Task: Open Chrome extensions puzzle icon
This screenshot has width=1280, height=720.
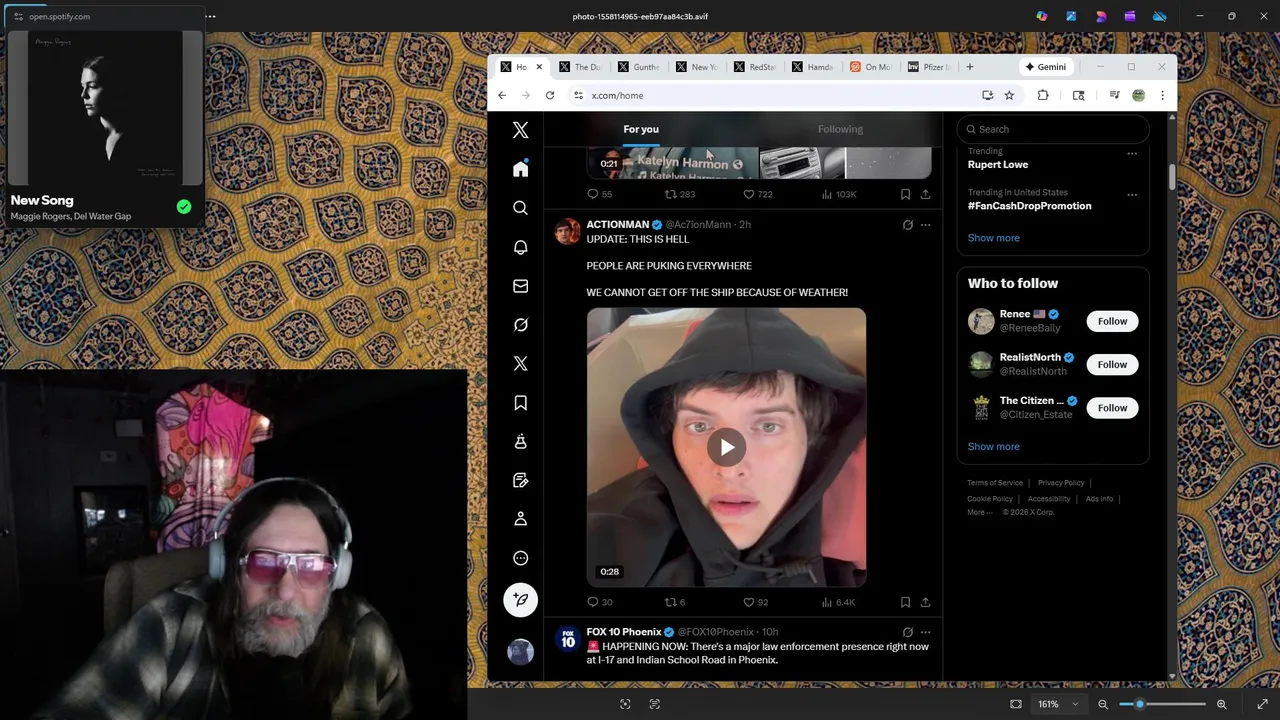Action: 1043,95
